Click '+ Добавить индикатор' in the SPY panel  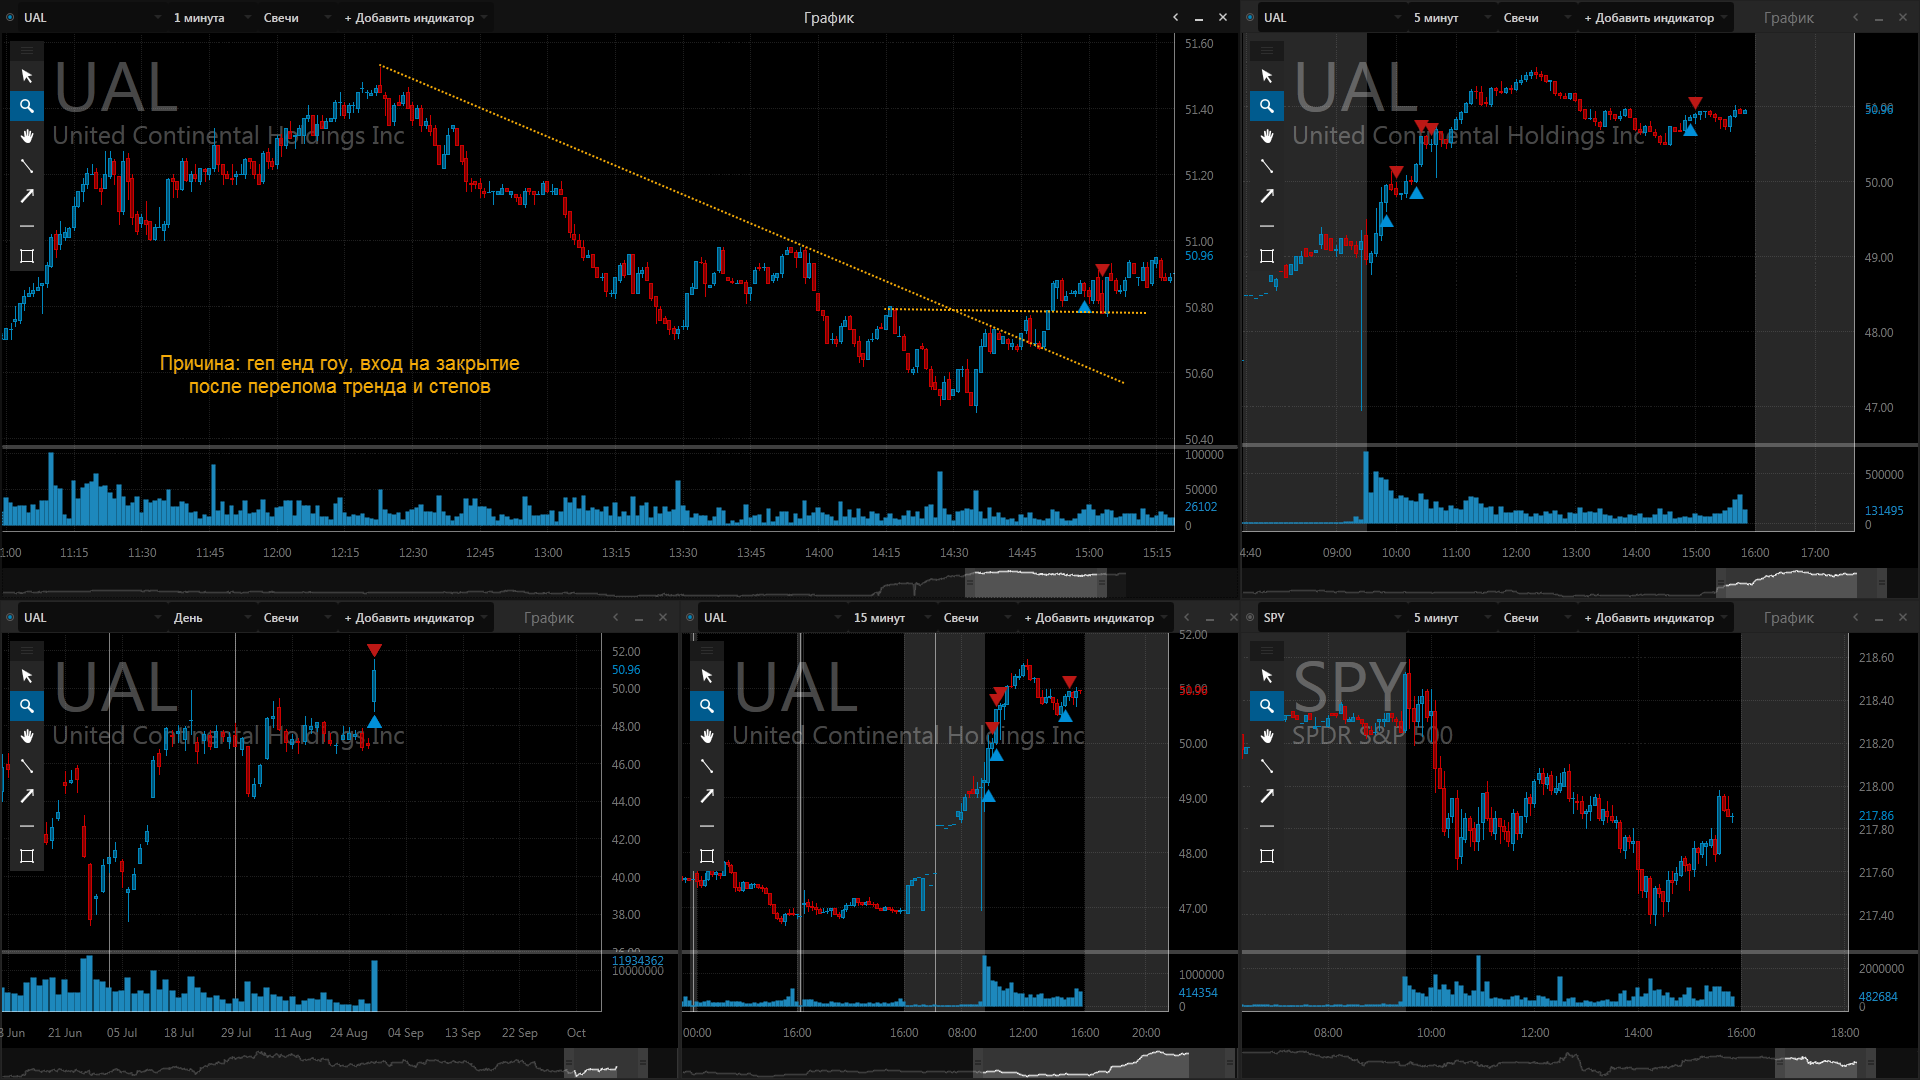click(1654, 618)
